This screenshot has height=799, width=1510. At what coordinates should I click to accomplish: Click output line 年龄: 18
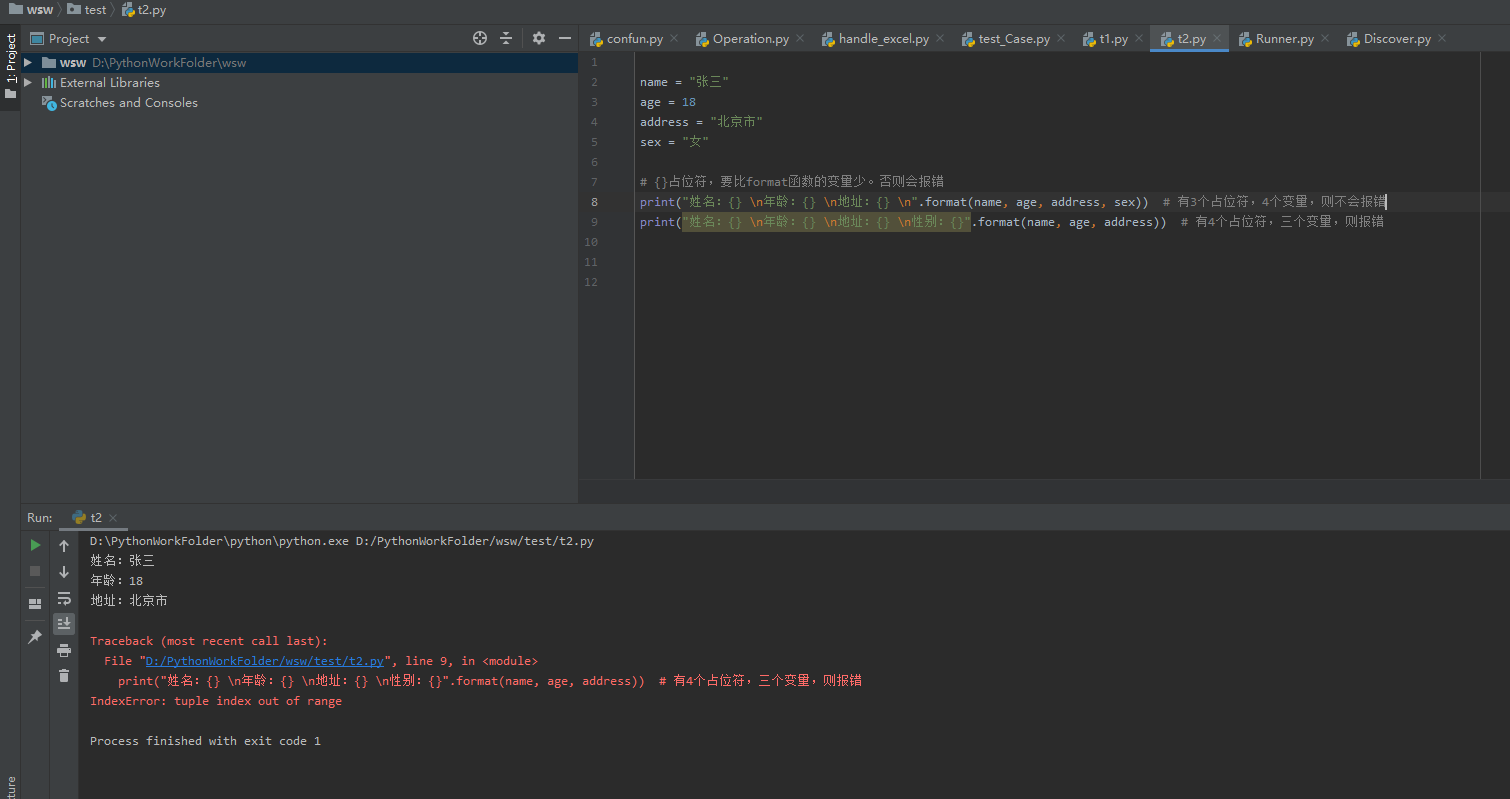click(x=117, y=581)
